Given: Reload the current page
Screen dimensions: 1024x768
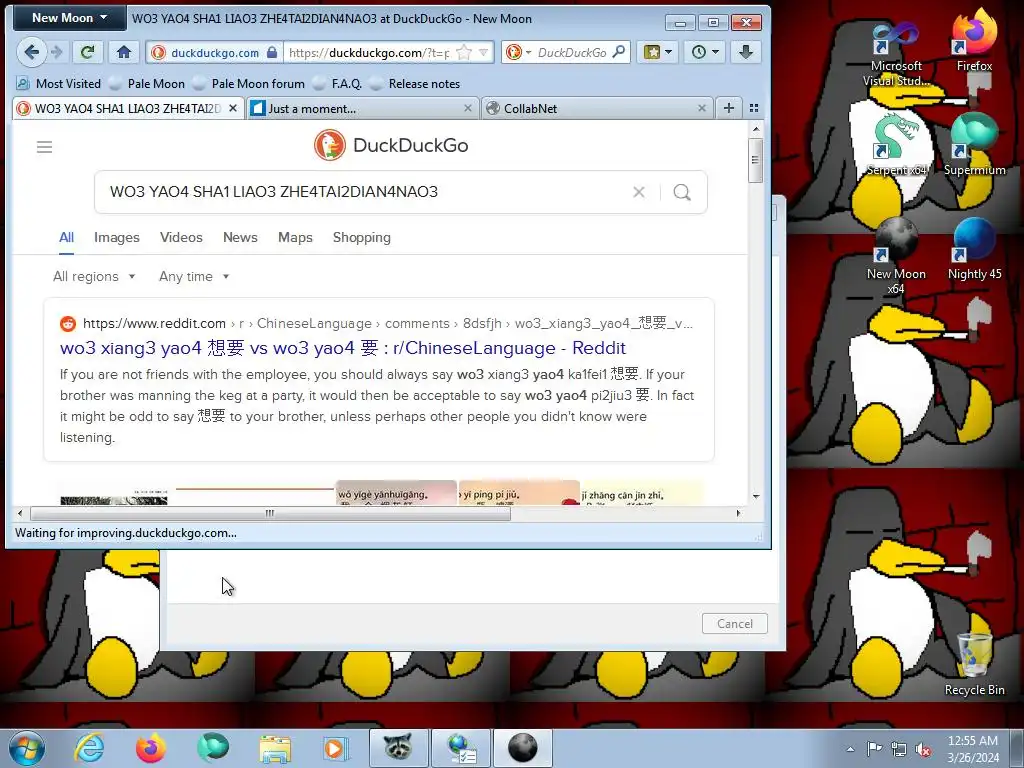Looking at the screenshot, I should click(87, 52).
